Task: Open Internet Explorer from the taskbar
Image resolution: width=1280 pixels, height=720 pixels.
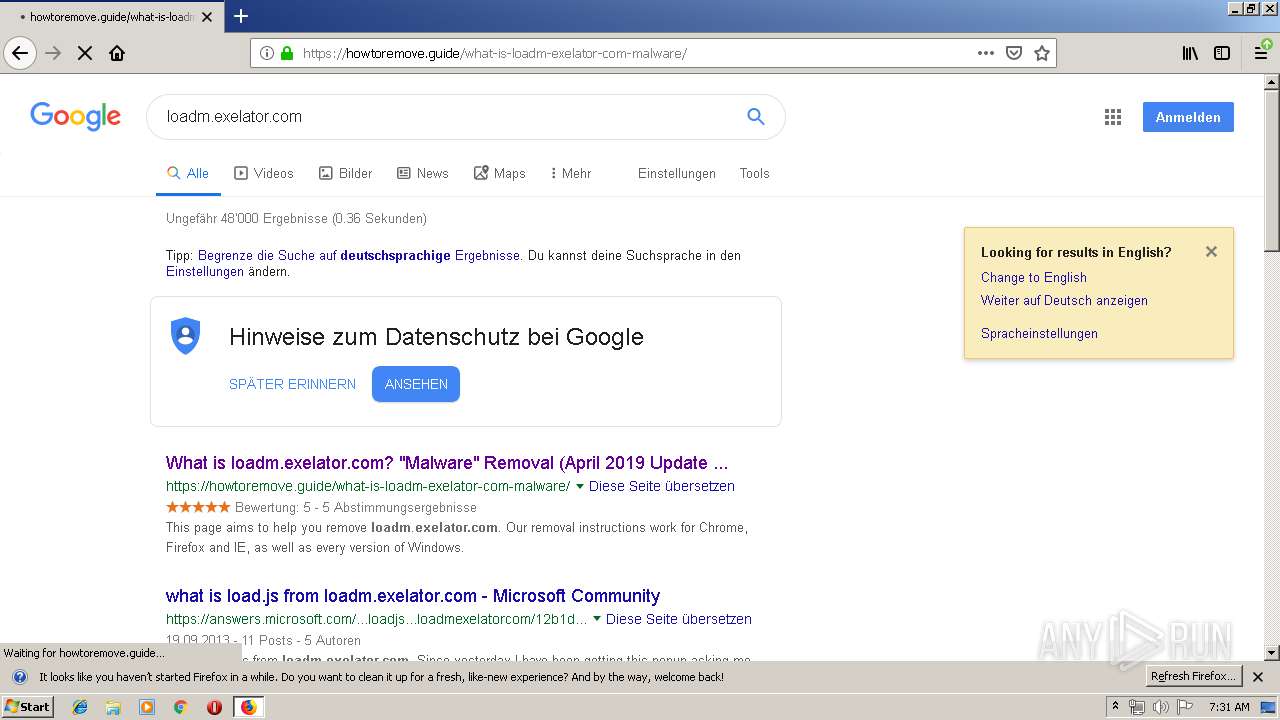Action: coord(80,707)
